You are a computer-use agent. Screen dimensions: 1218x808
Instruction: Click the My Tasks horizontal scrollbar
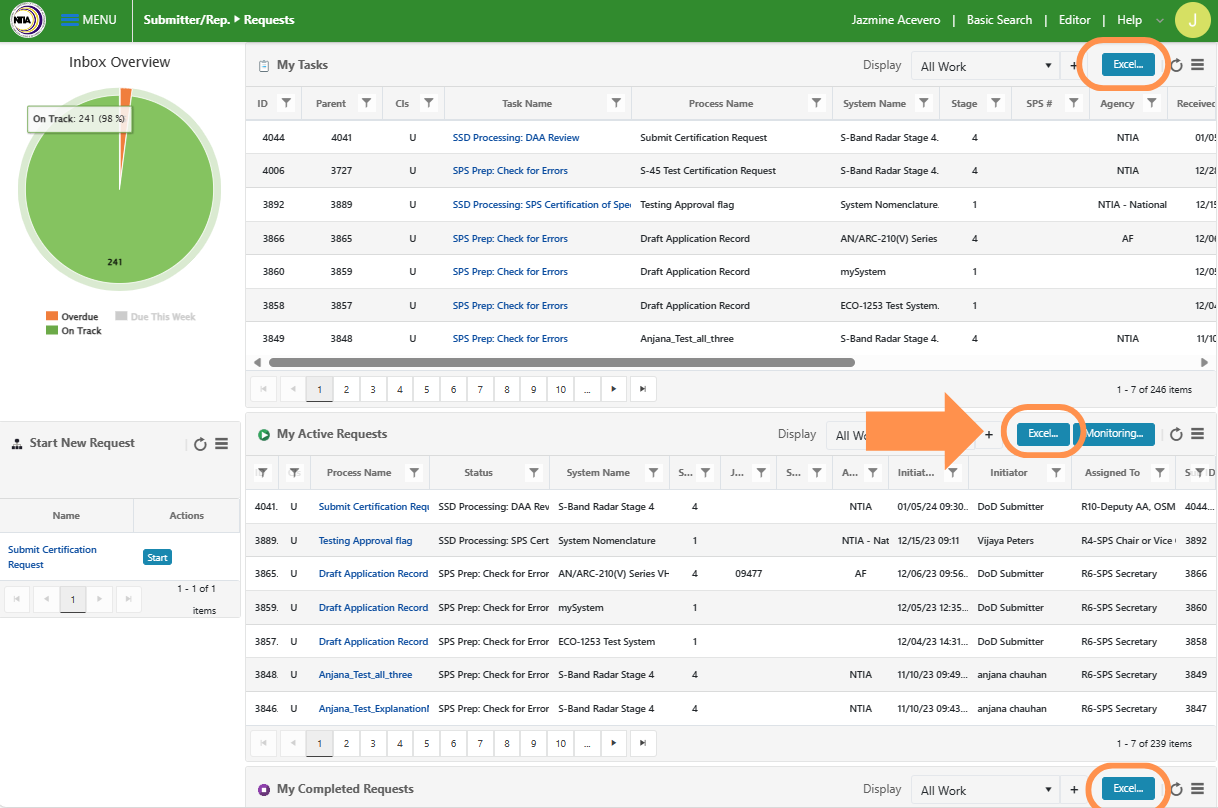tap(561, 362)
